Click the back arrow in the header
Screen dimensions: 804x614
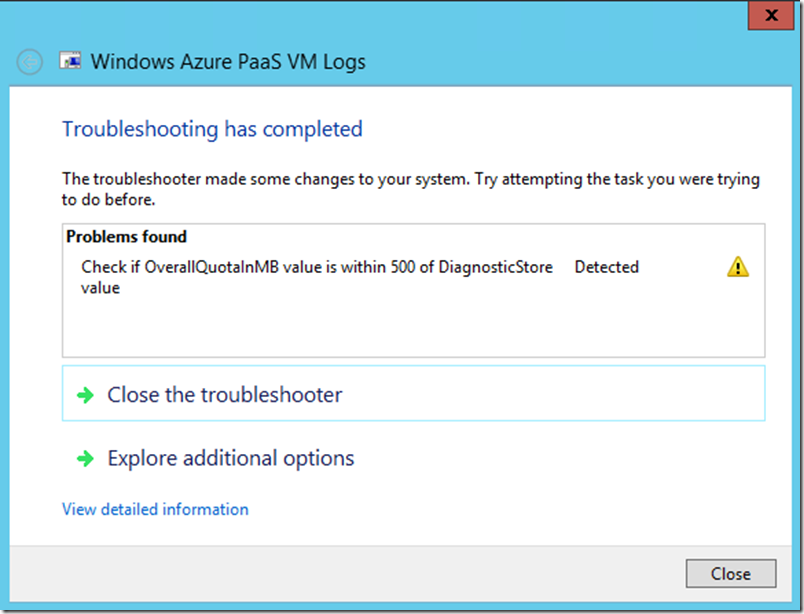pyautogui.click(x=30, y=62)
